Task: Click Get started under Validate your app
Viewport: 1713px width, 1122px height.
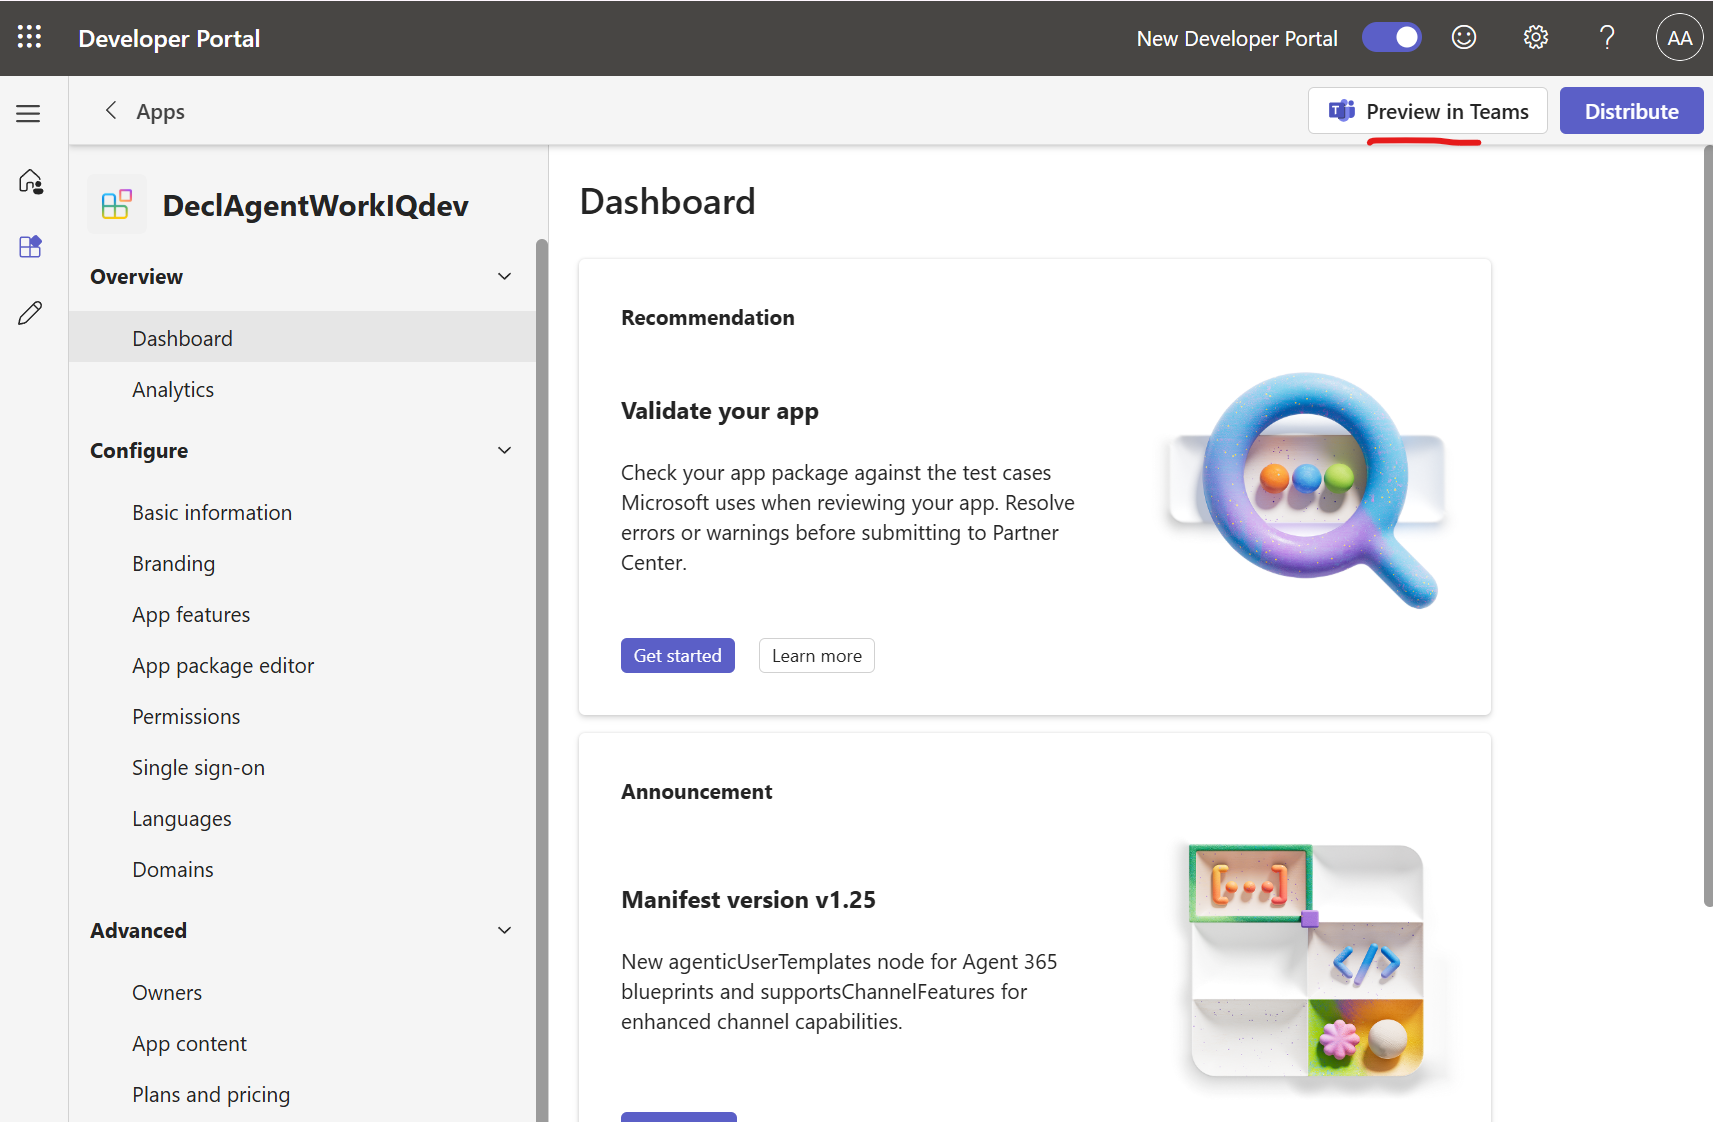Action: click(677, 656)
